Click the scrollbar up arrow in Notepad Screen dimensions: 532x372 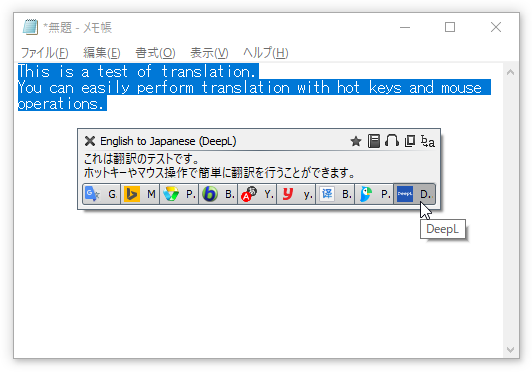[x=510, y=72]
